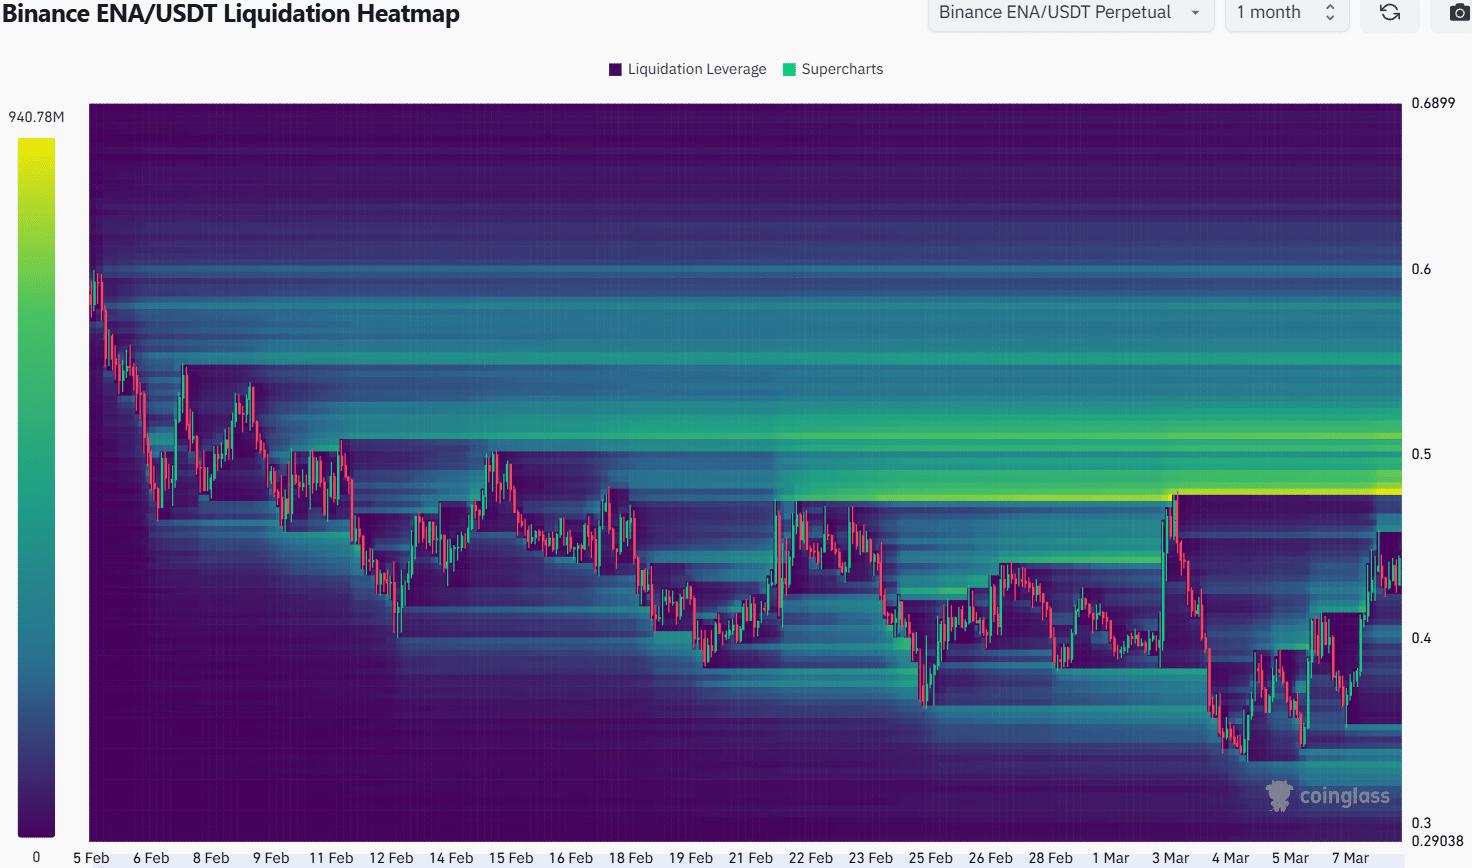Toggle the Liquidation Leverage legend item
The width and height of the screenshot is (1472, 868).
click(687, 69)
